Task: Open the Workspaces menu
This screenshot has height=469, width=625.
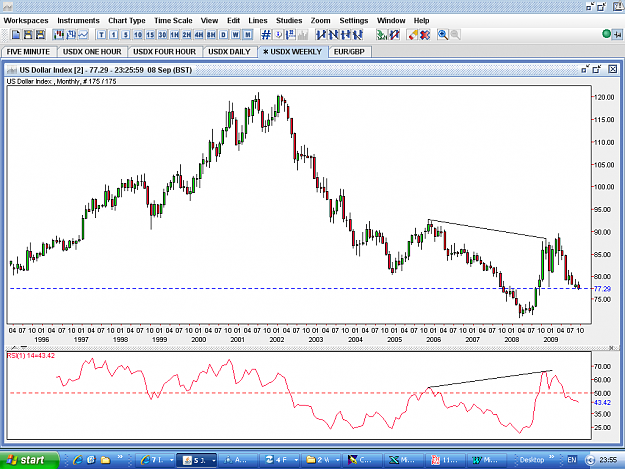Action: point(26,20)
